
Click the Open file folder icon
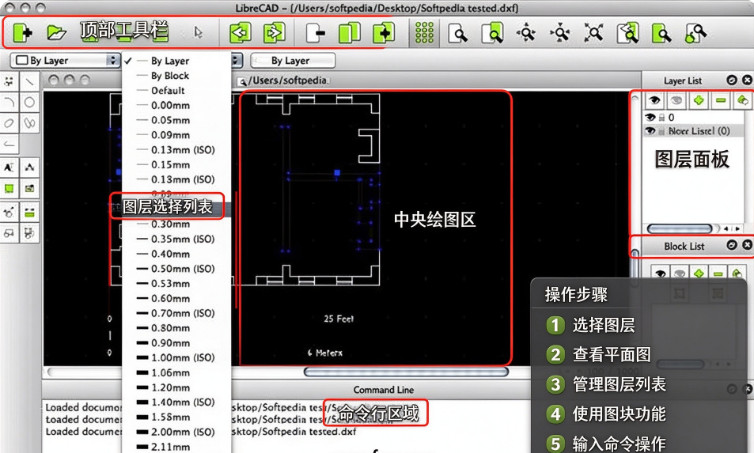click(x=56, y=33)
